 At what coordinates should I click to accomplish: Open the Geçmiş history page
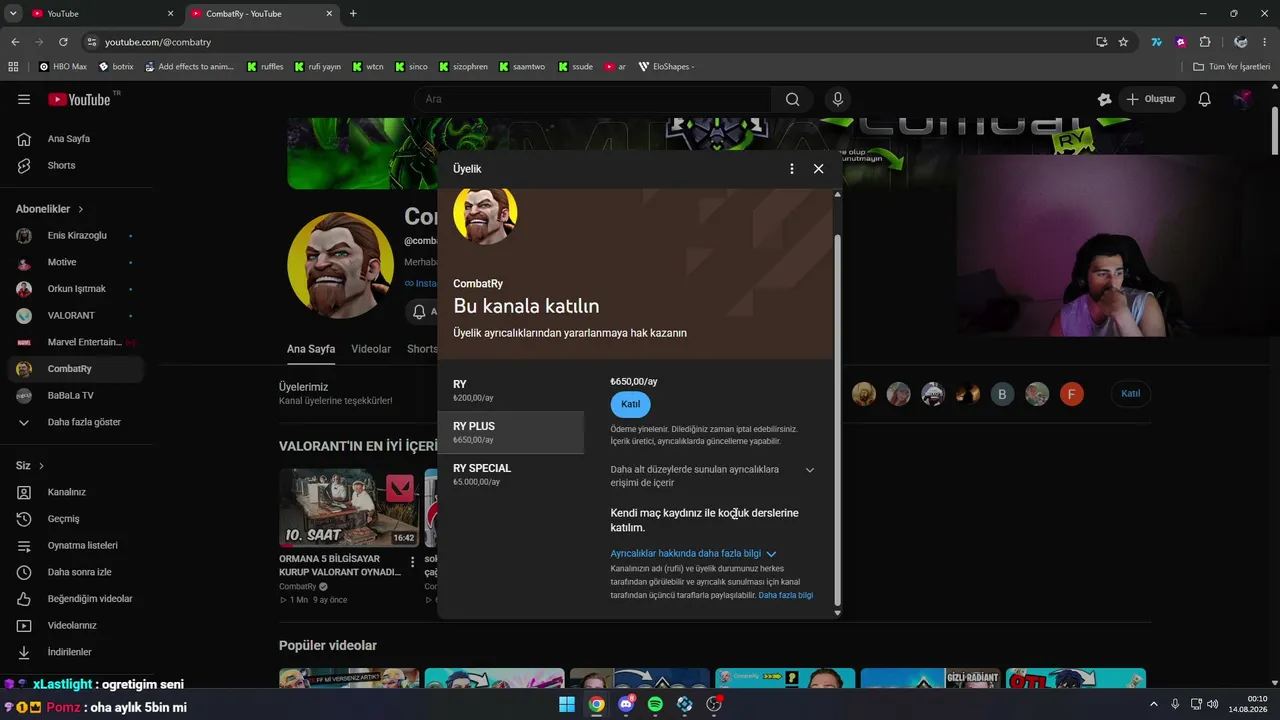(x=76, y=519)
